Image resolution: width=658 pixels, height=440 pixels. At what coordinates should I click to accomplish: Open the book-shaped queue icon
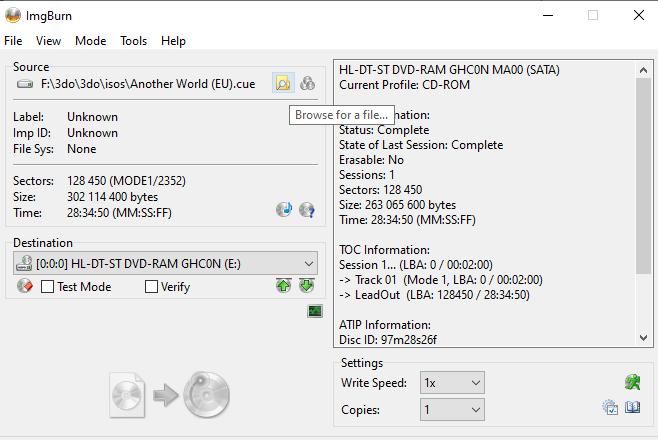coord(632,407)
